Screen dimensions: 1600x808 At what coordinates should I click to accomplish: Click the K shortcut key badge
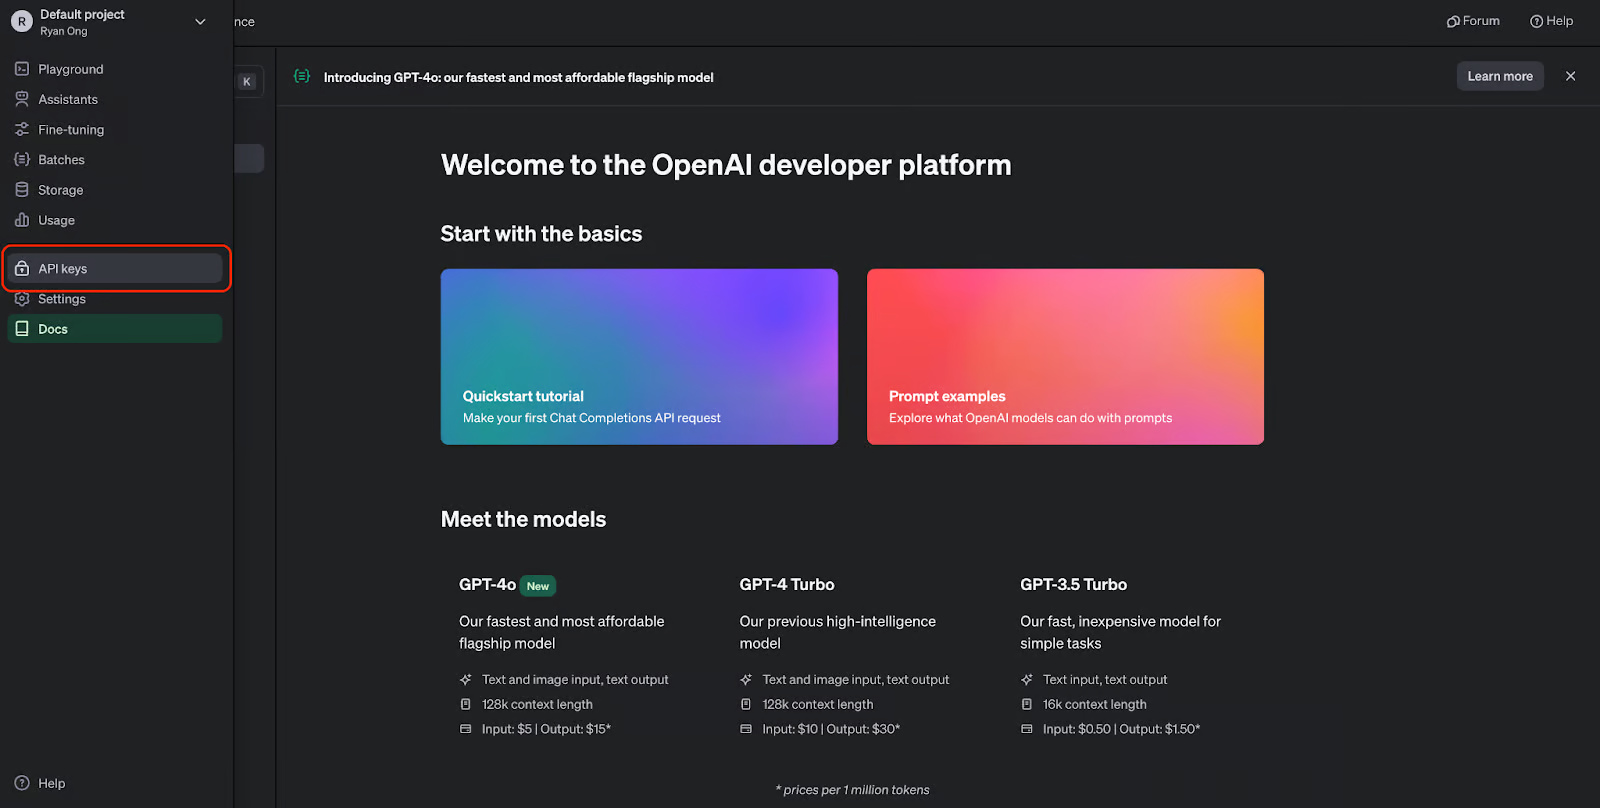click(247, 82)
